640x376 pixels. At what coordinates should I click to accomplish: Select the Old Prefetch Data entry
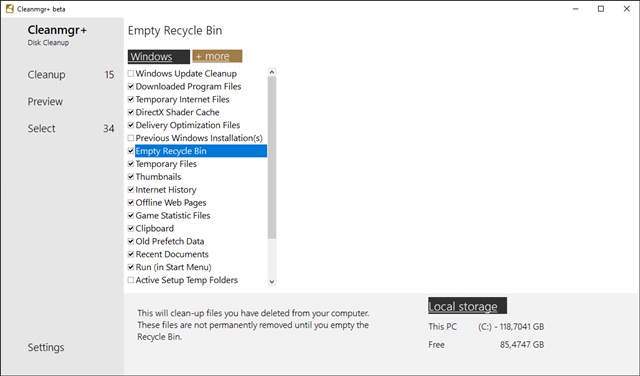coord(170,241)
